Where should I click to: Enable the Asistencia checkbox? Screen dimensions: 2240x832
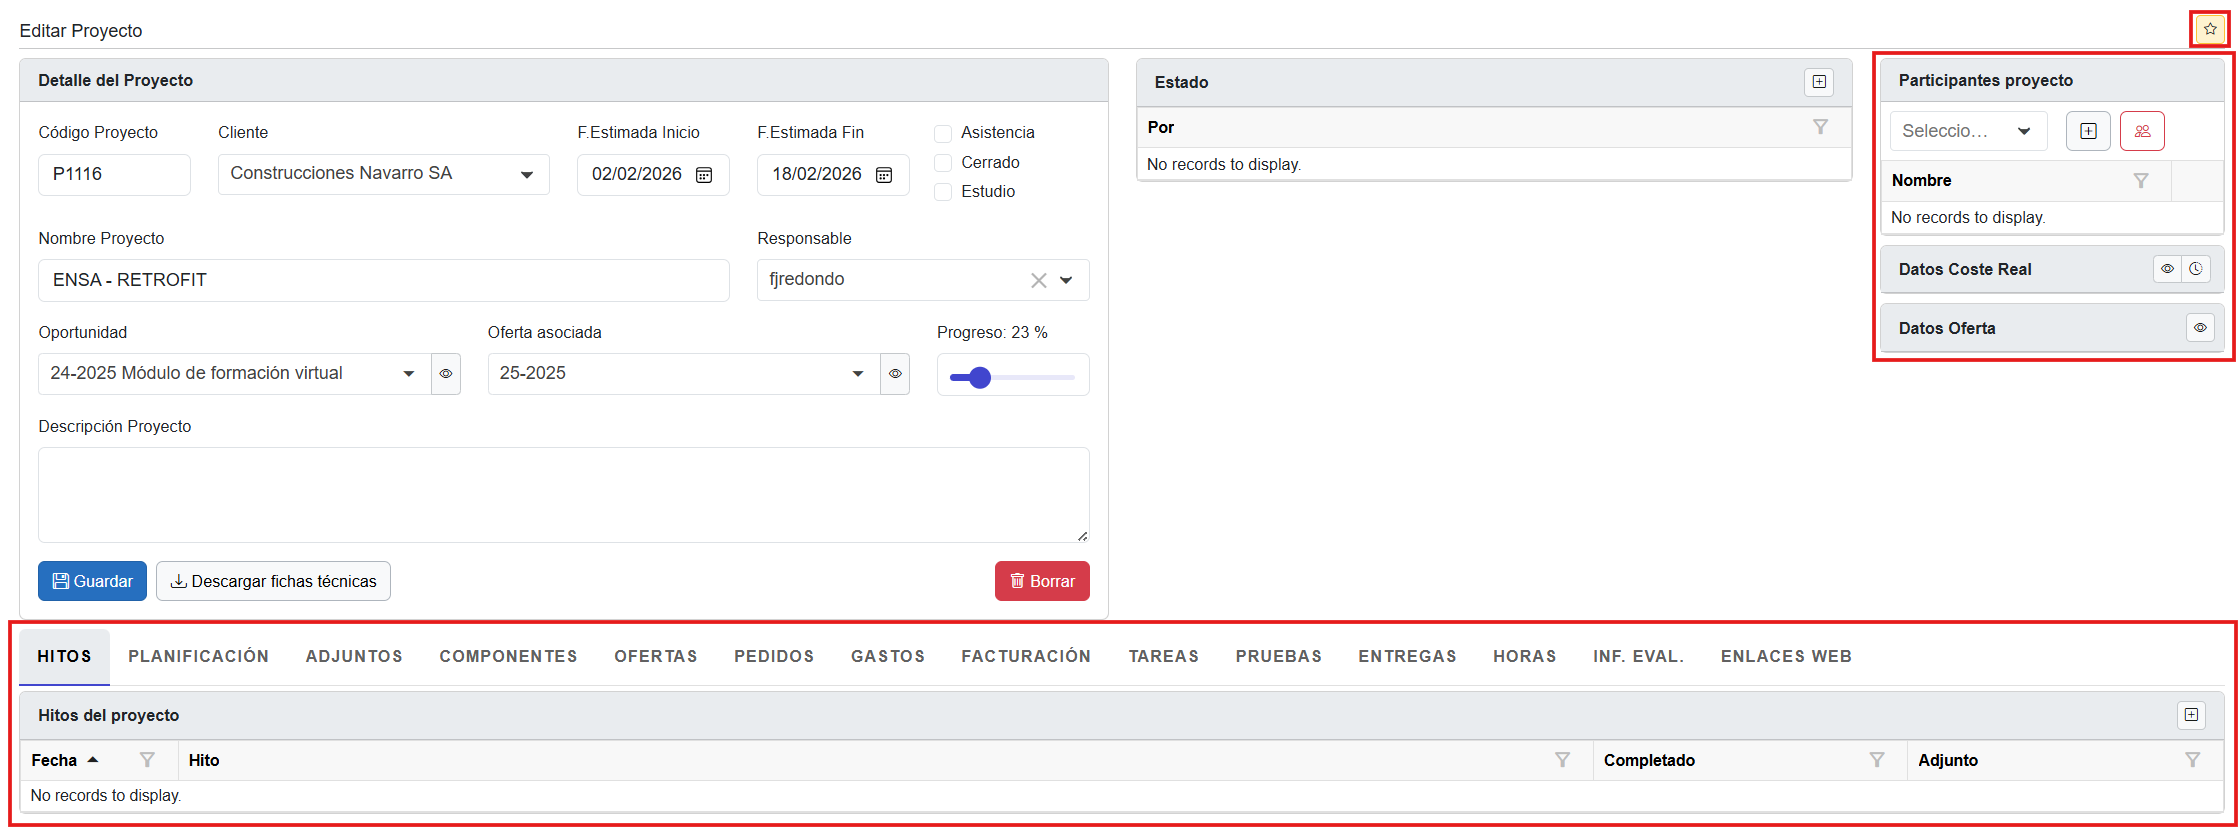click(x=943, y=133)
